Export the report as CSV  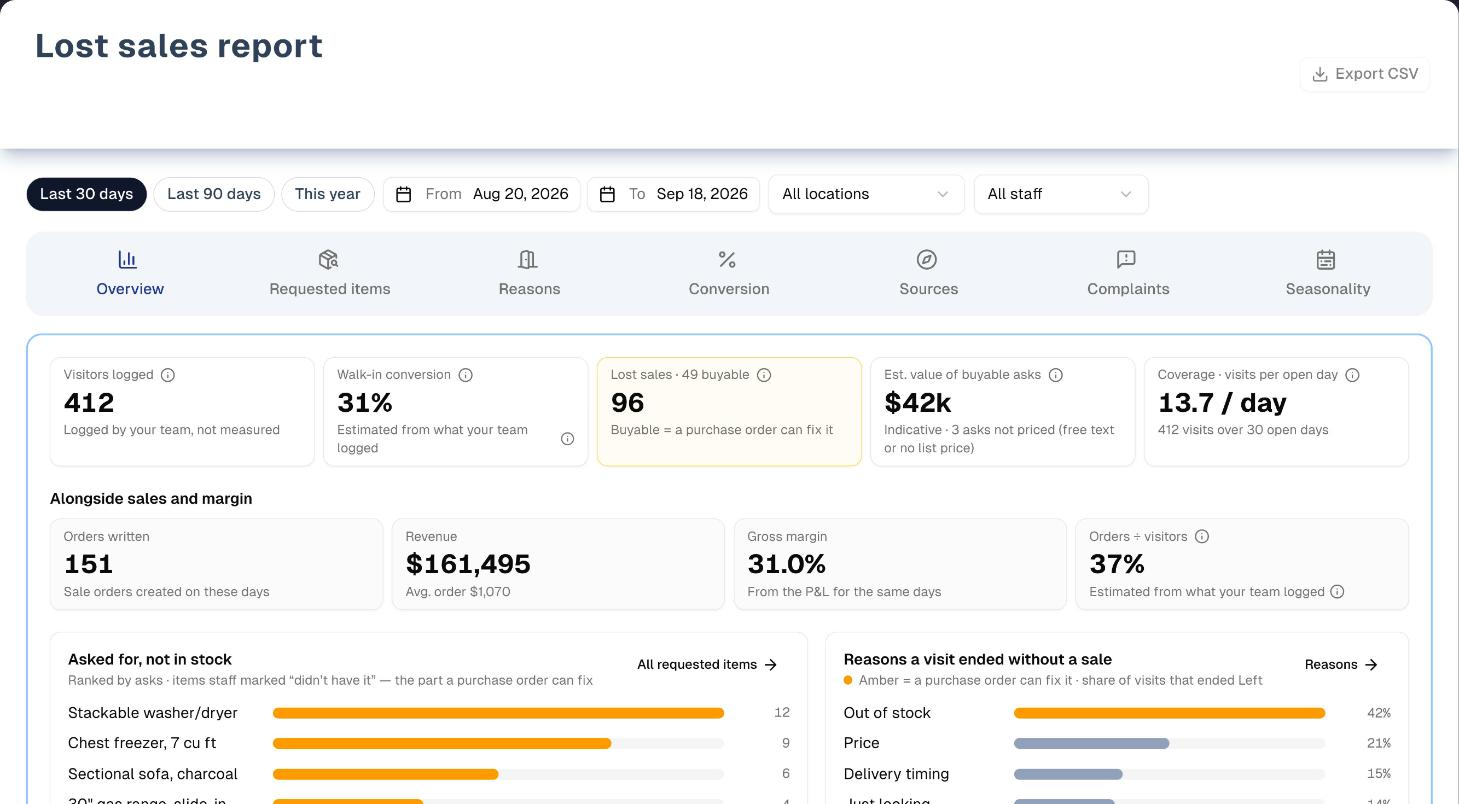coord(1365,74)
